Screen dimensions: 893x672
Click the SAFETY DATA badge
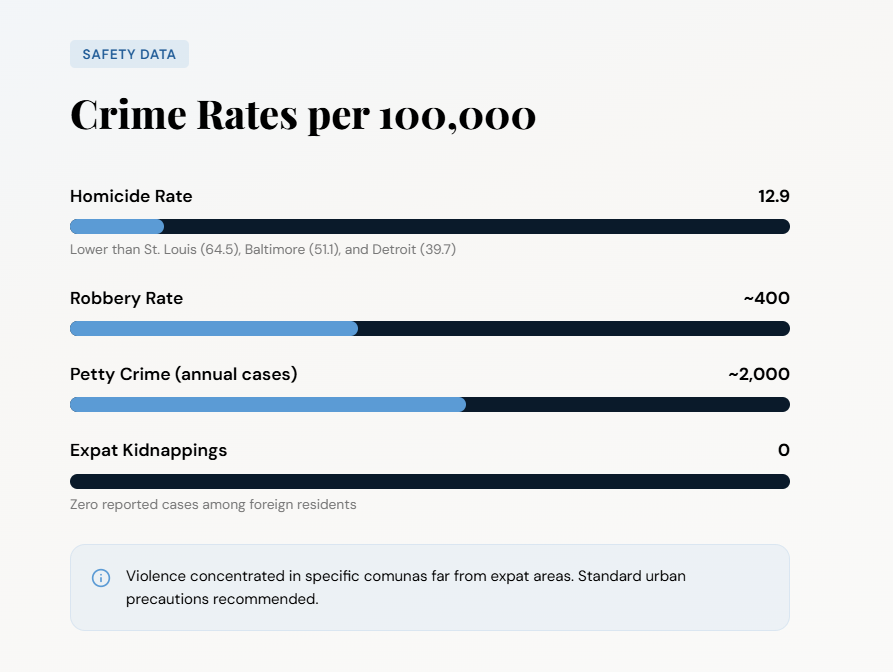click(129, 54)
